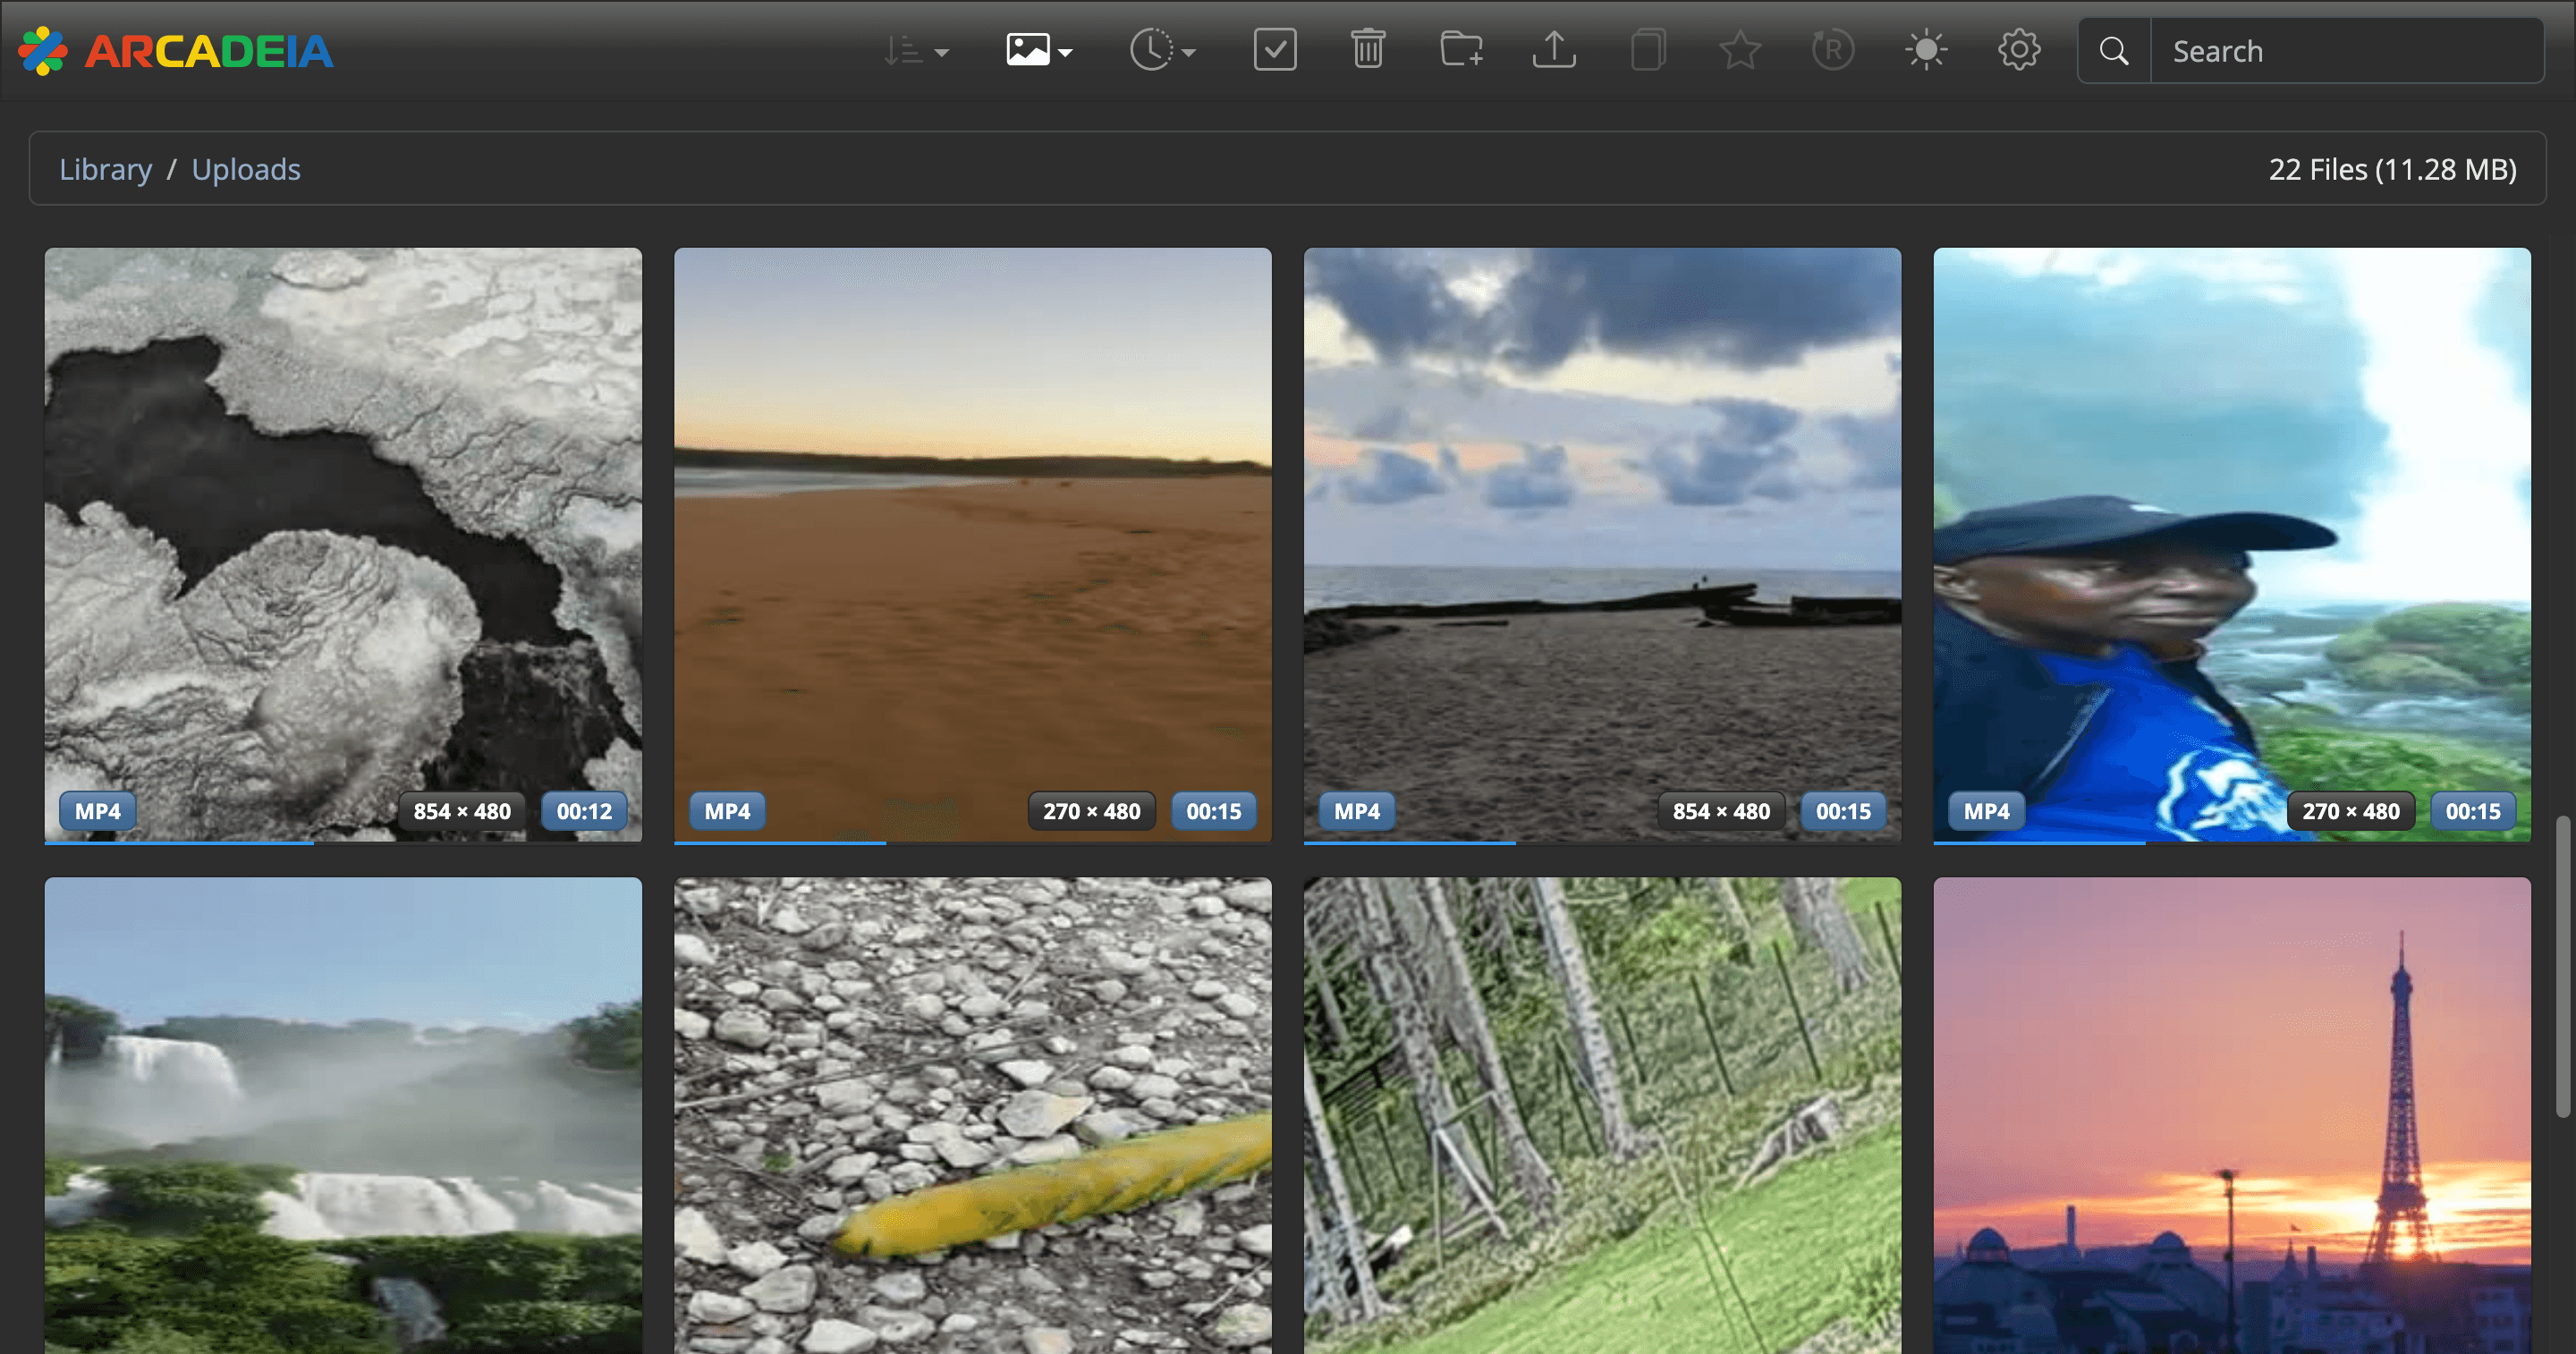Click the page vertical scrollbar
Screen dimensions: 2576x1354
2563,966
